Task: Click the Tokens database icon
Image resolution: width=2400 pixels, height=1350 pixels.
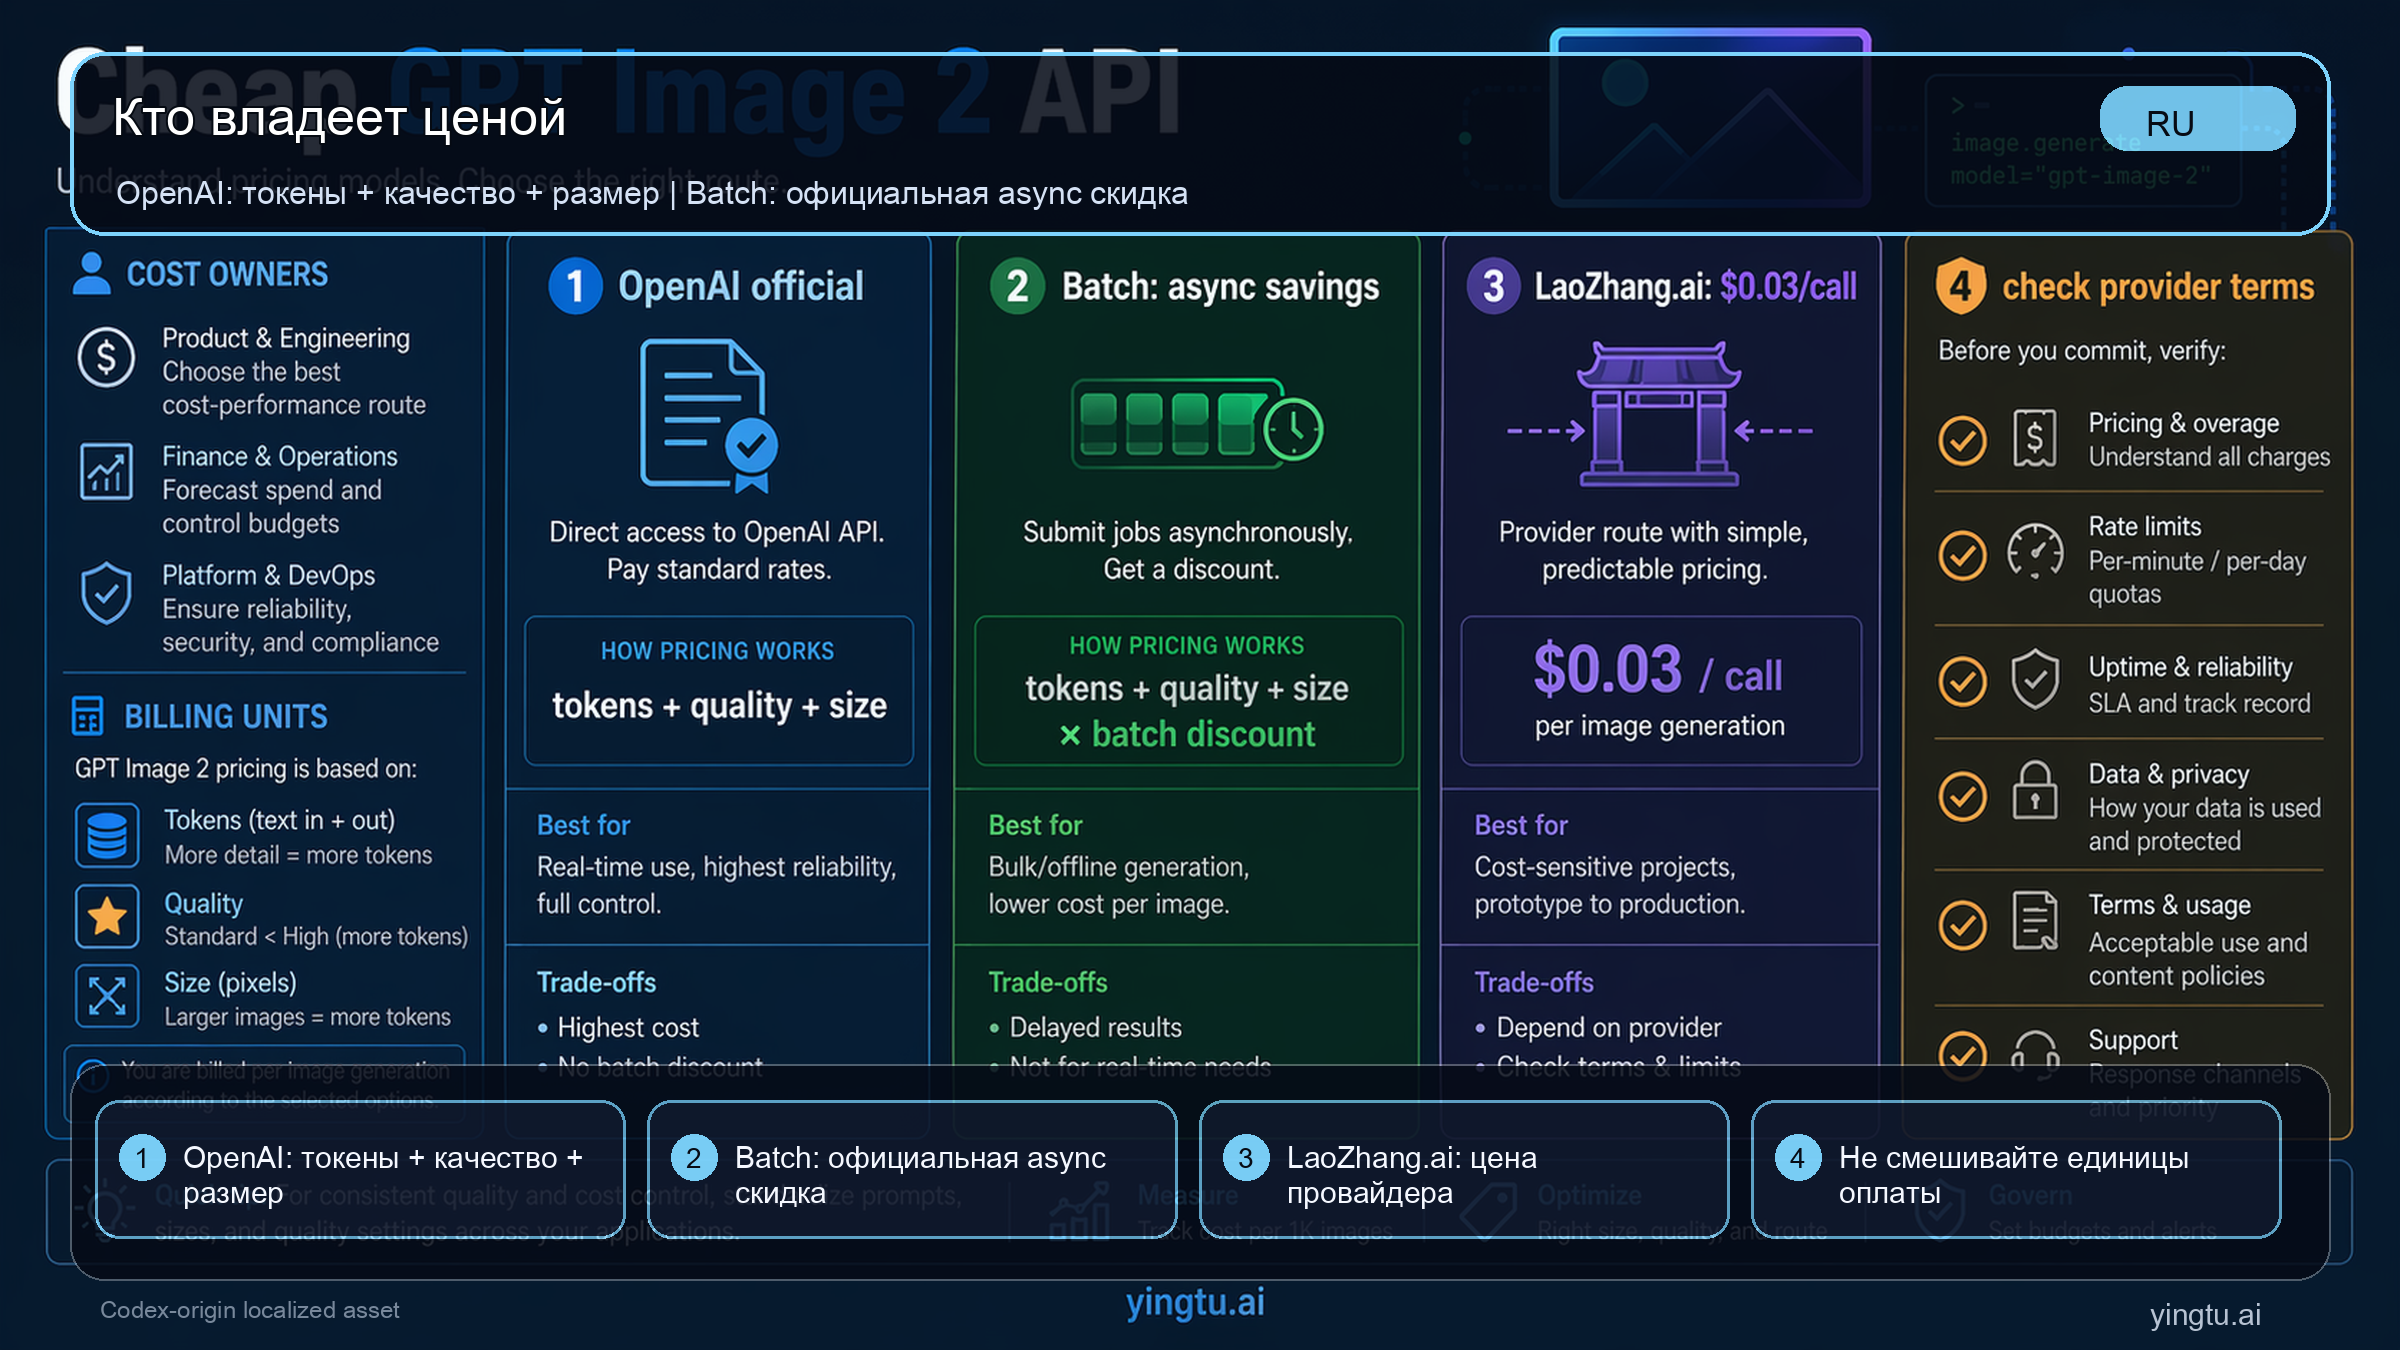Action: [108, 835]
